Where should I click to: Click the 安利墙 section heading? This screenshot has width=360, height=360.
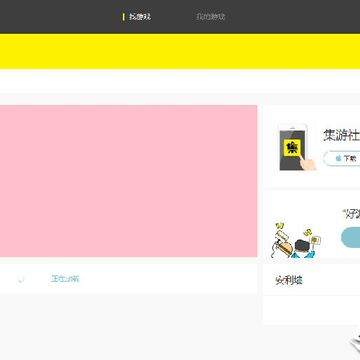pyautogui.click(x=289, y=280)
